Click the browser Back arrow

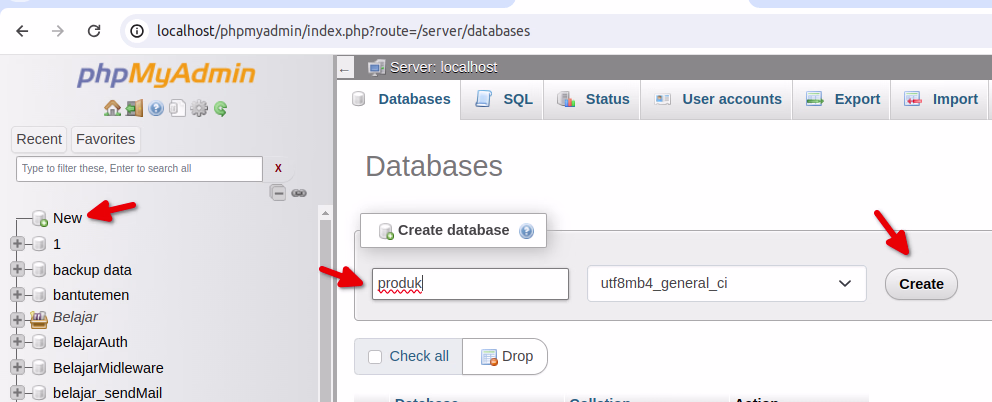click(x=22, y=30)
